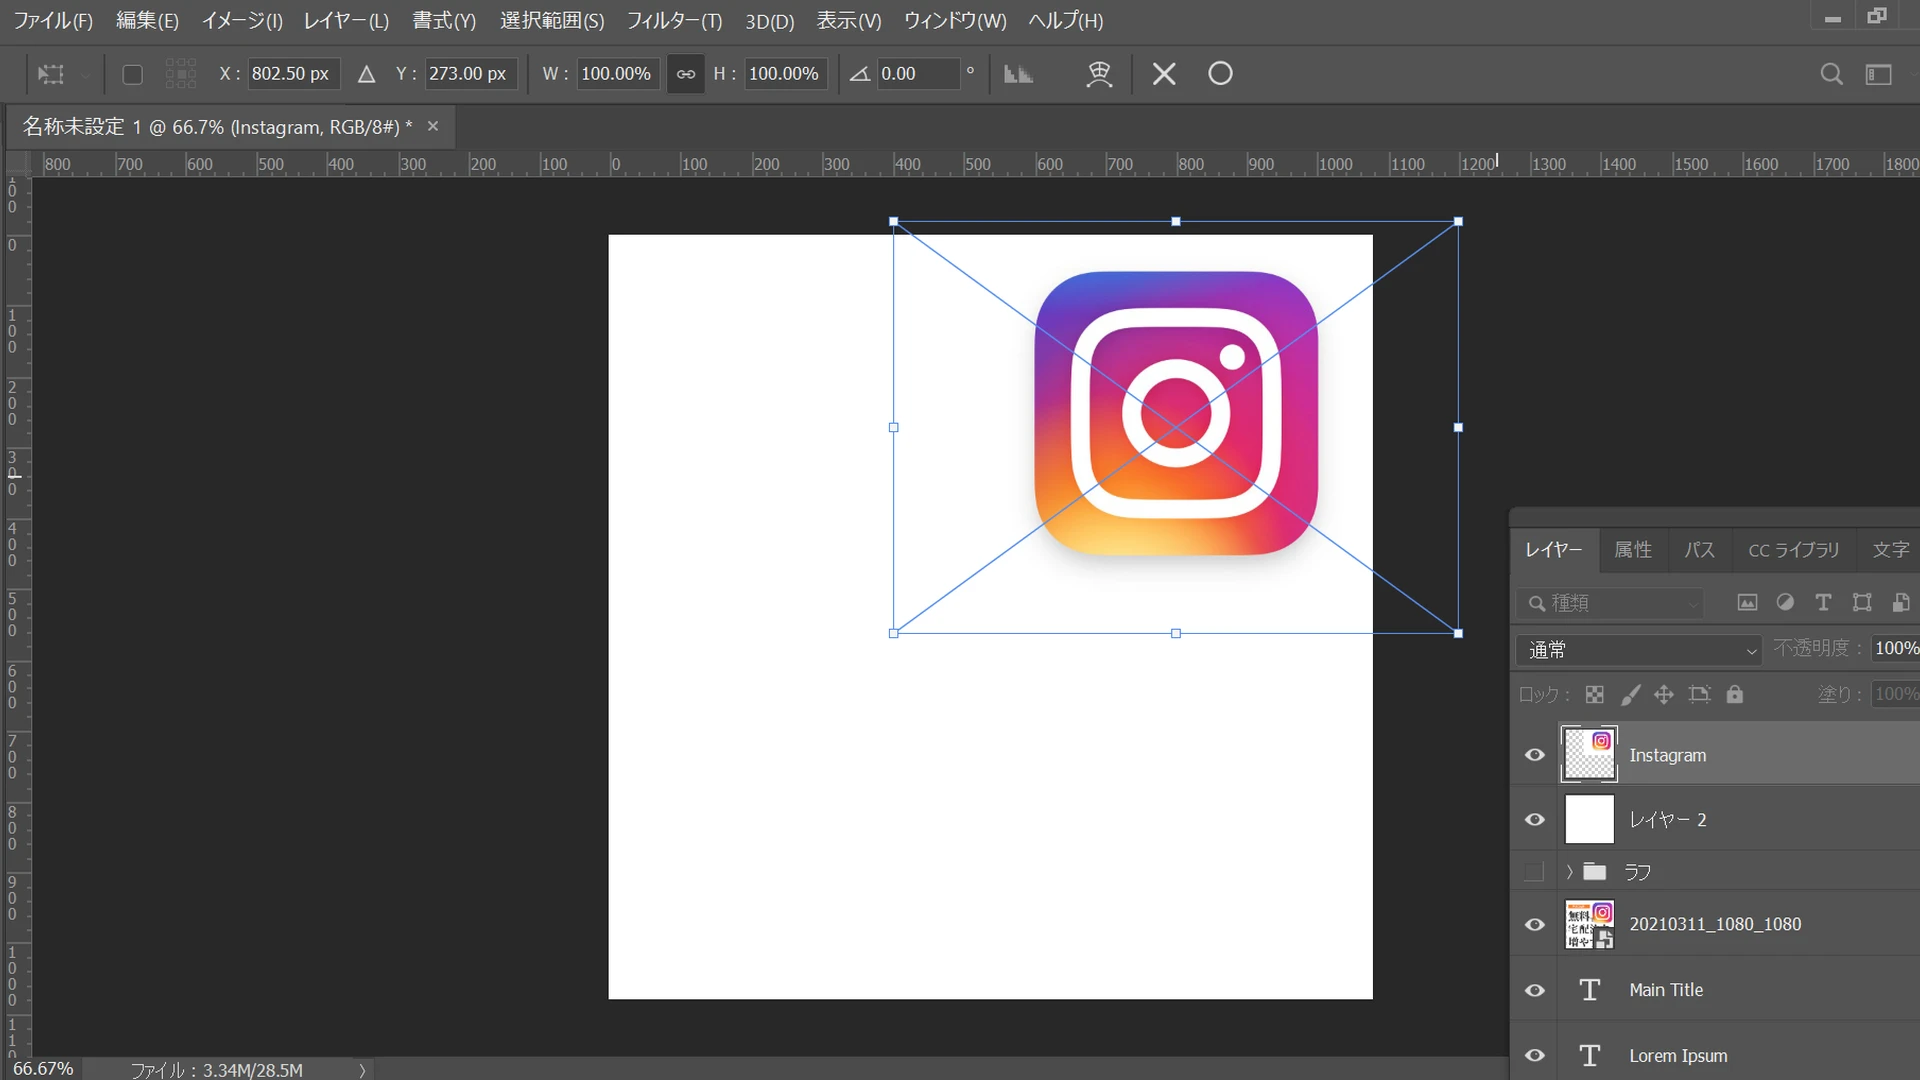
Task: Expand the ラフ layer group
Action: tap(1569, 872)
